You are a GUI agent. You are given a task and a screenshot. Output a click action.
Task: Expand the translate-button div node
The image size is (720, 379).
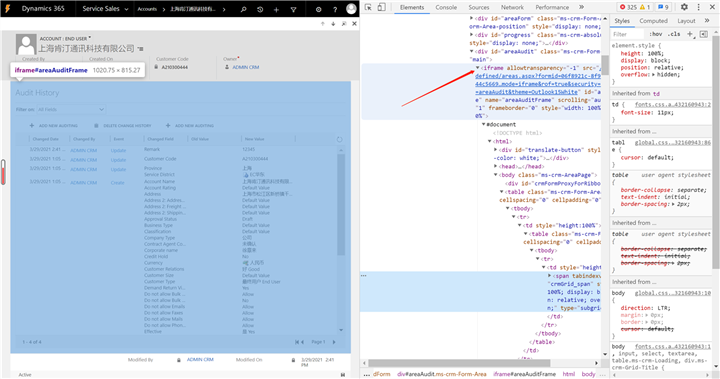point(495,150)
